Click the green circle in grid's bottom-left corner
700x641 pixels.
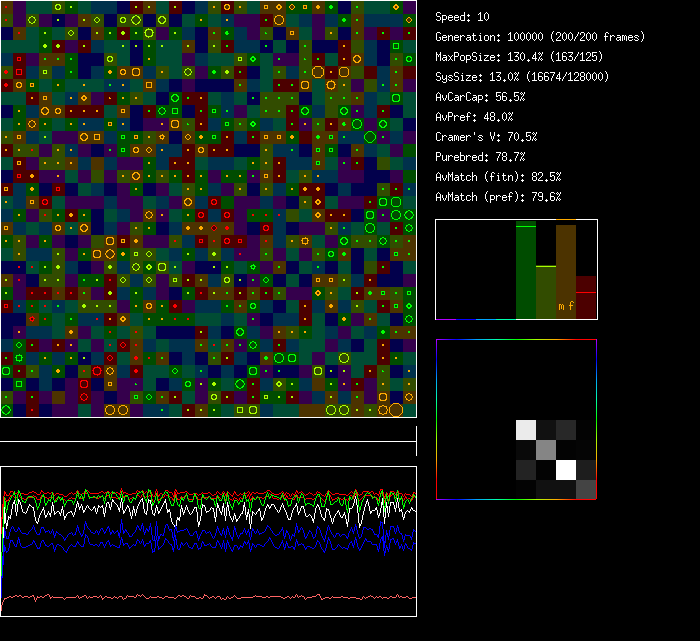(6, 409)
